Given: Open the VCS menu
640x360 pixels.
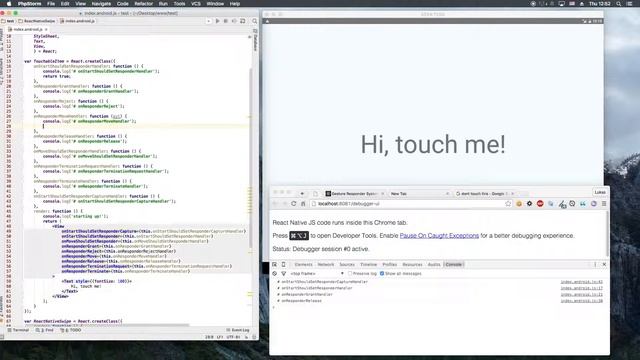Looking at the screenshot, I should tap(196, 4).
